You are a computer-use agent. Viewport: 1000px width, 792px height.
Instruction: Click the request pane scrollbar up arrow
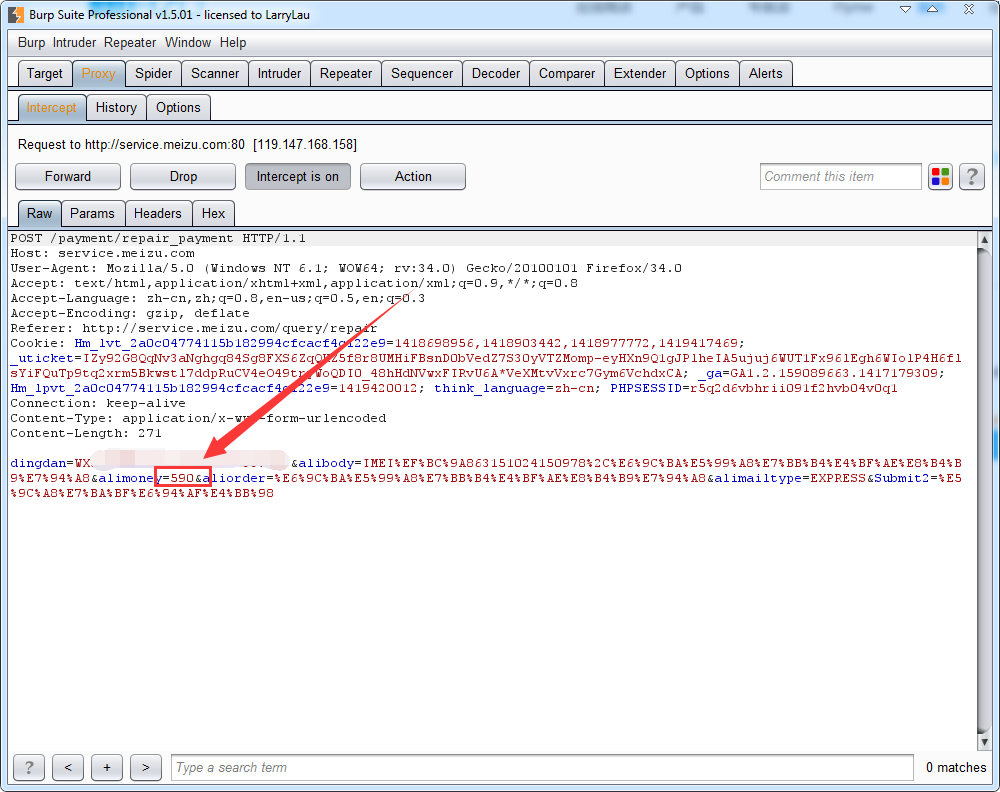tap(984, 239)
